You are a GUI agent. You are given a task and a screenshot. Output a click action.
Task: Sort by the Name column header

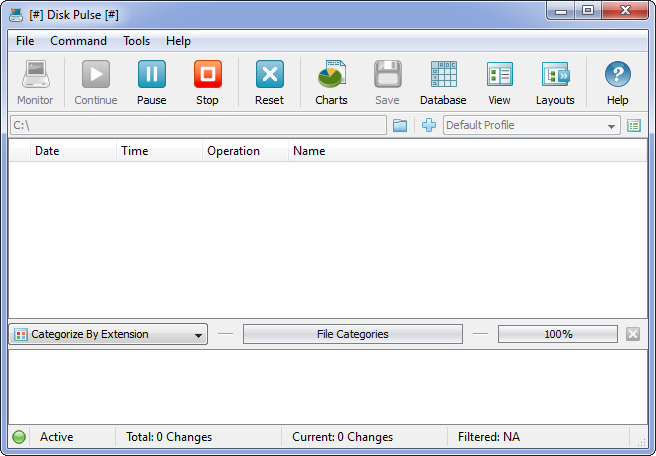click(x=468, y=151)
